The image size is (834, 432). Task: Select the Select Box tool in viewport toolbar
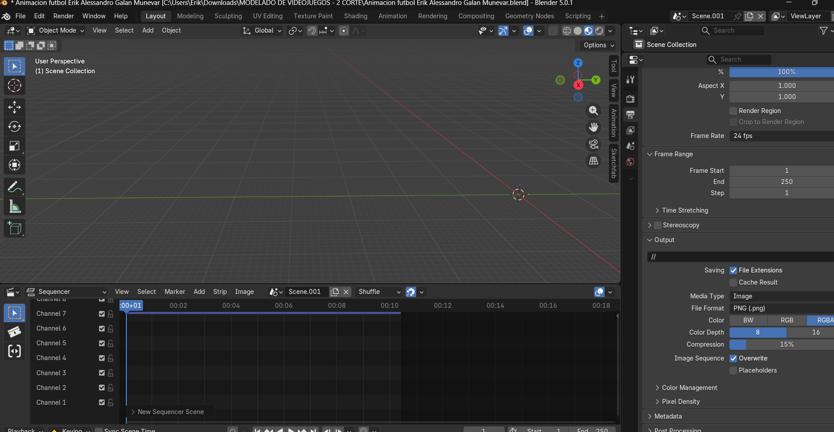point(14,67)
